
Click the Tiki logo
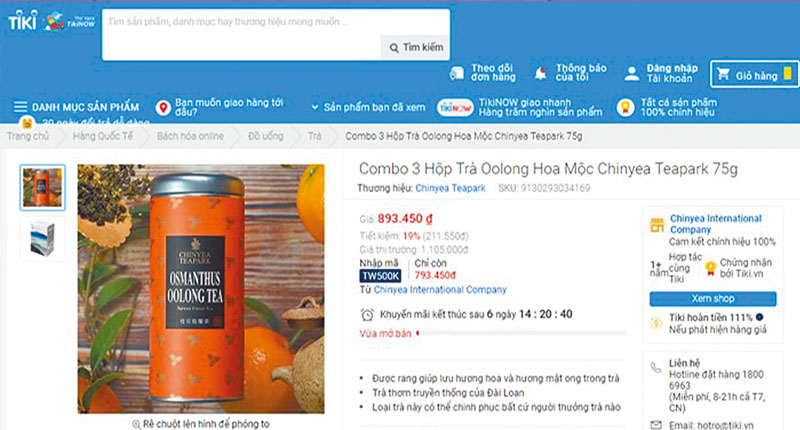22,21
